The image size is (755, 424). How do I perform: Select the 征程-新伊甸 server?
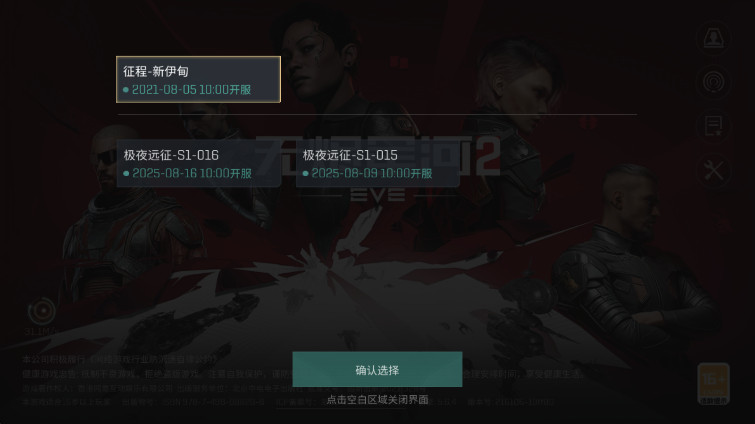coord(198,79)
